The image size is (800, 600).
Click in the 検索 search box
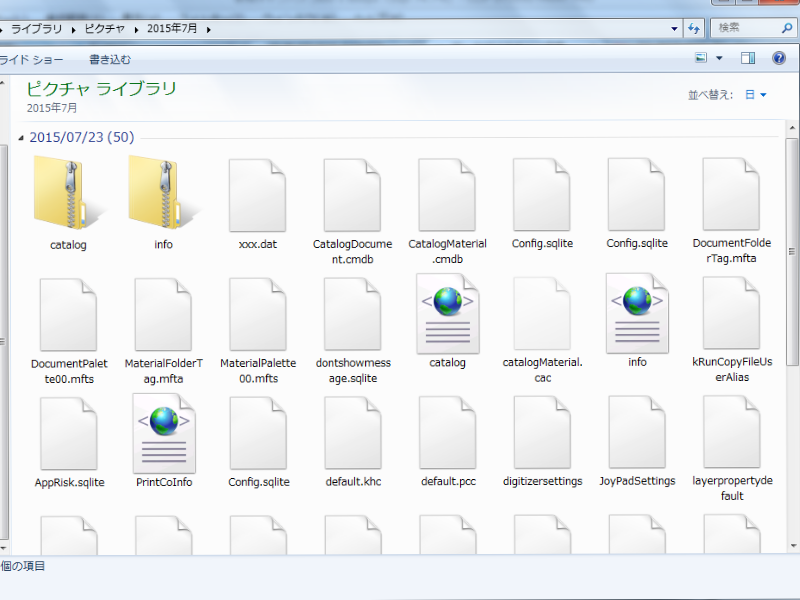(x=742, y=28)
